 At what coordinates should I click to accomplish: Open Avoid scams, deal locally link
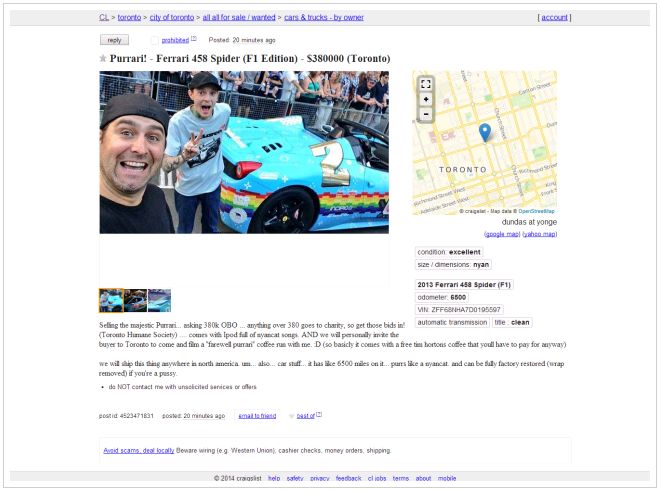[139, 450]
